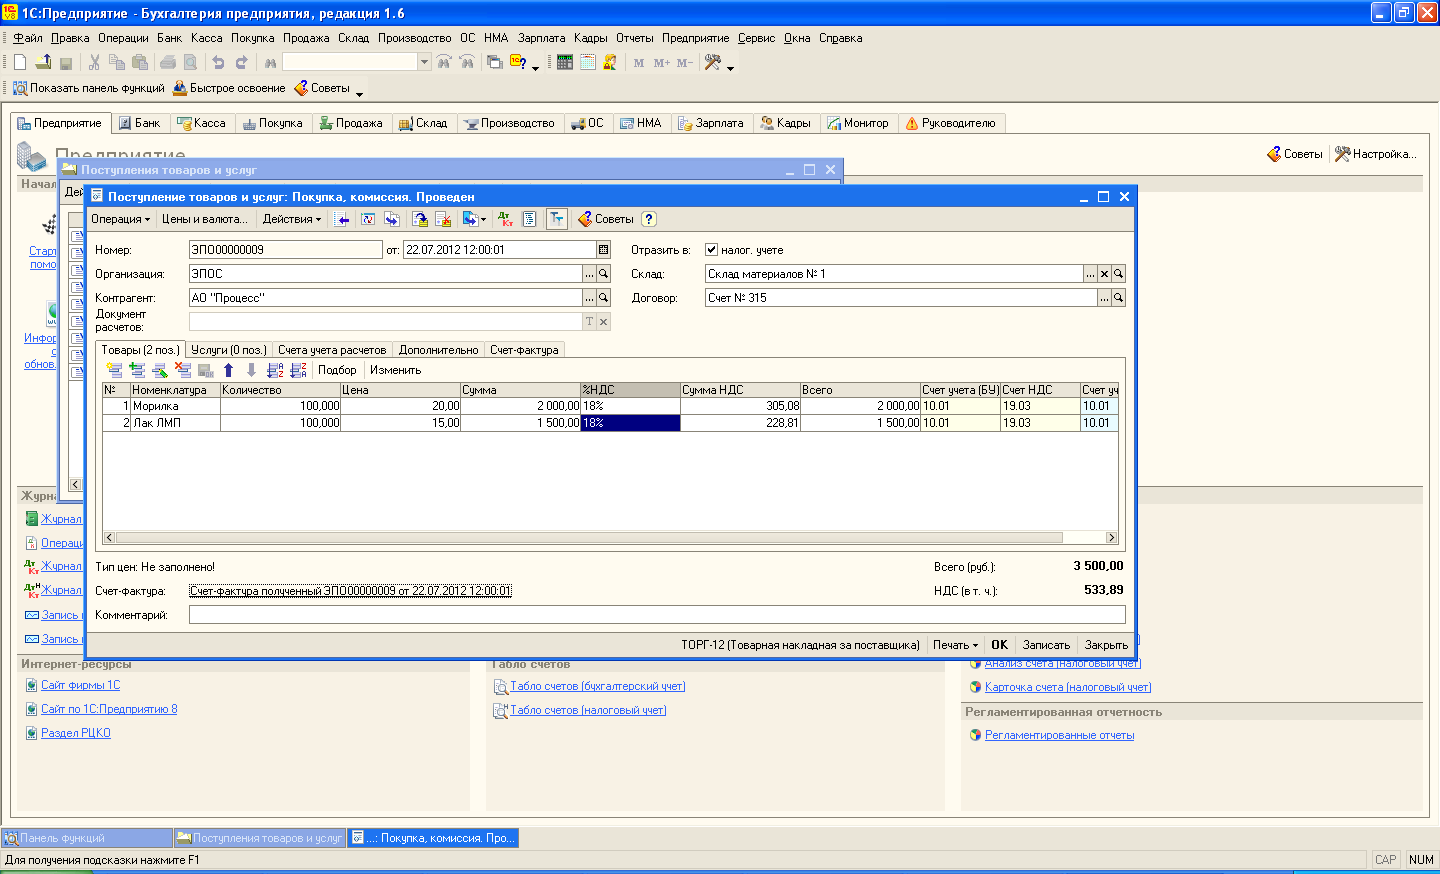Click the Закрыть button

point(1106,645)
